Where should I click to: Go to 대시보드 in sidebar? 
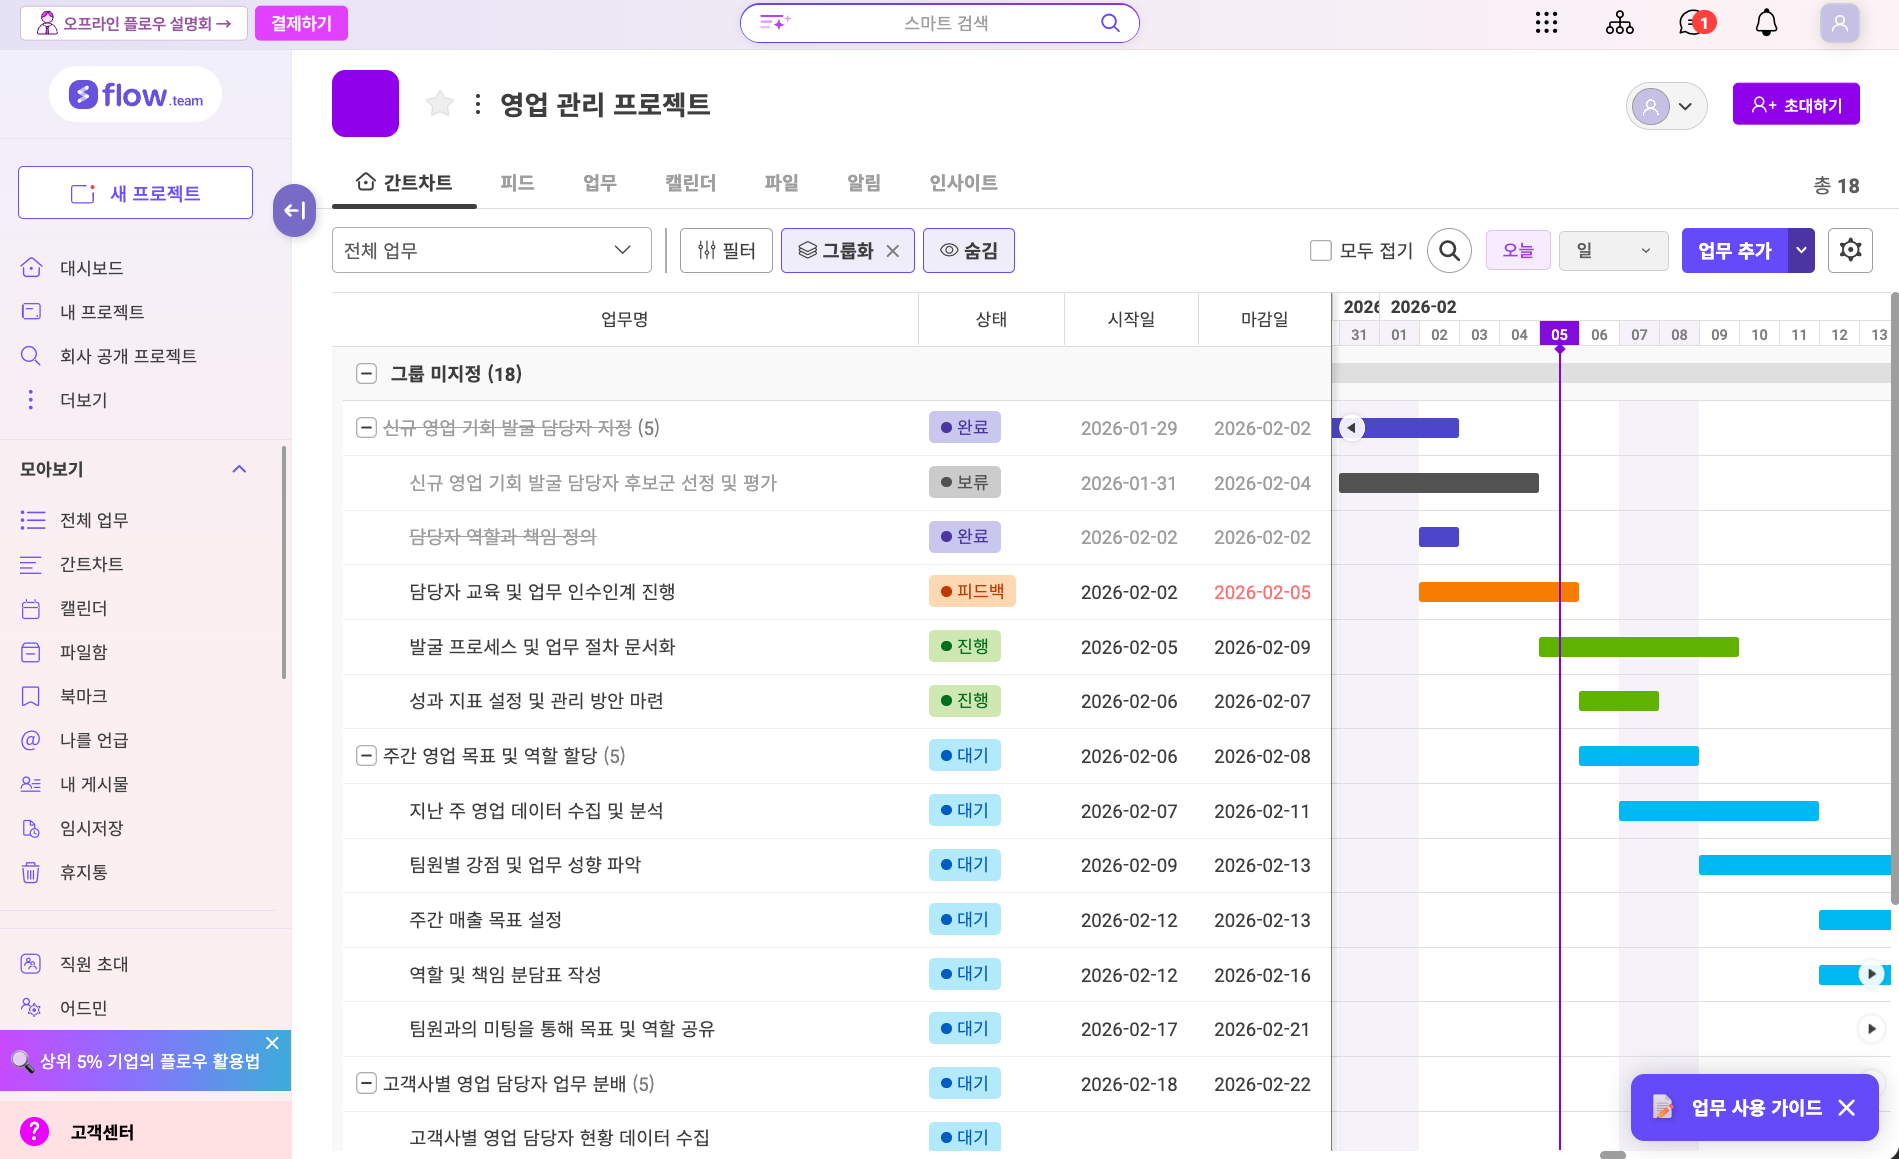pos(90,268)
